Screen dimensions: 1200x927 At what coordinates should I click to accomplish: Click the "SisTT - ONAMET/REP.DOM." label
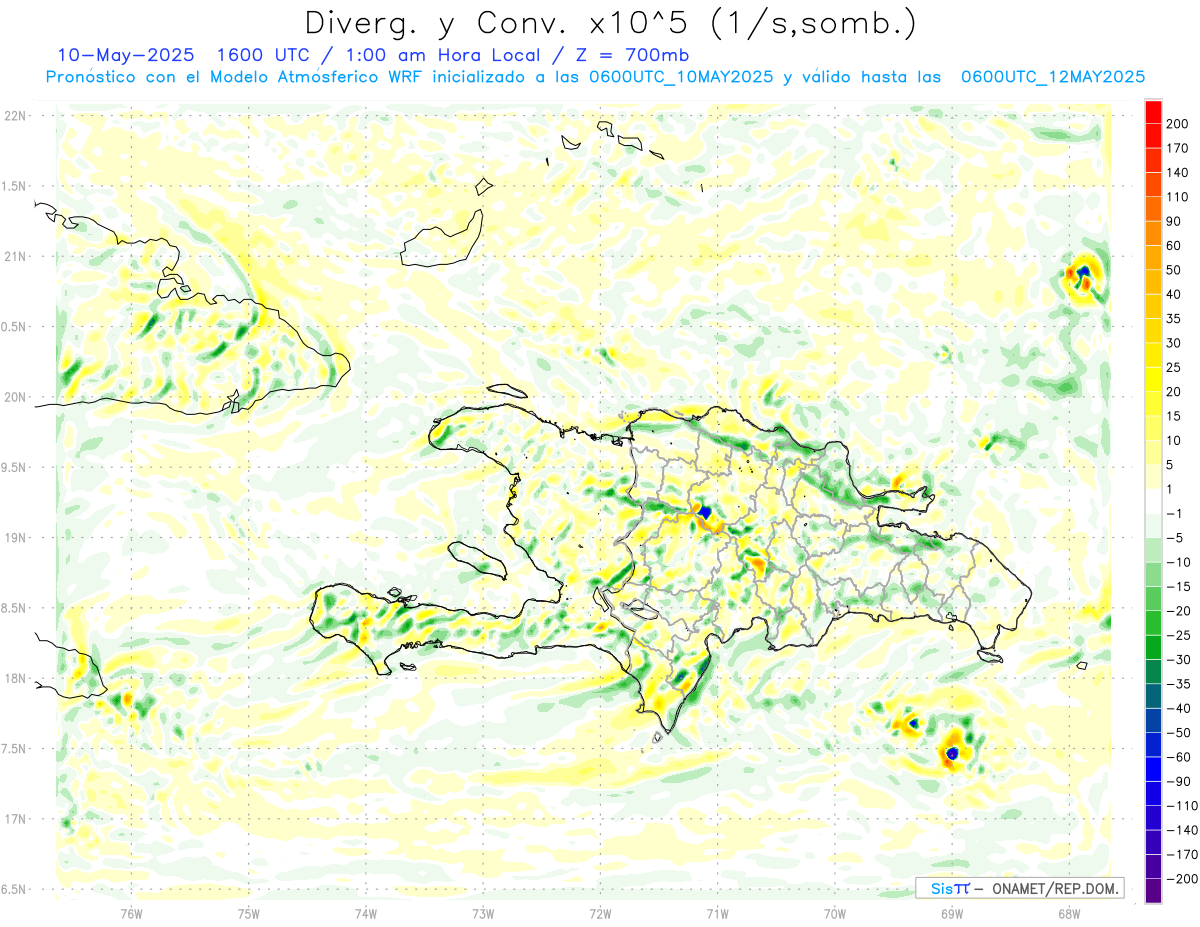click(1020, 888)
